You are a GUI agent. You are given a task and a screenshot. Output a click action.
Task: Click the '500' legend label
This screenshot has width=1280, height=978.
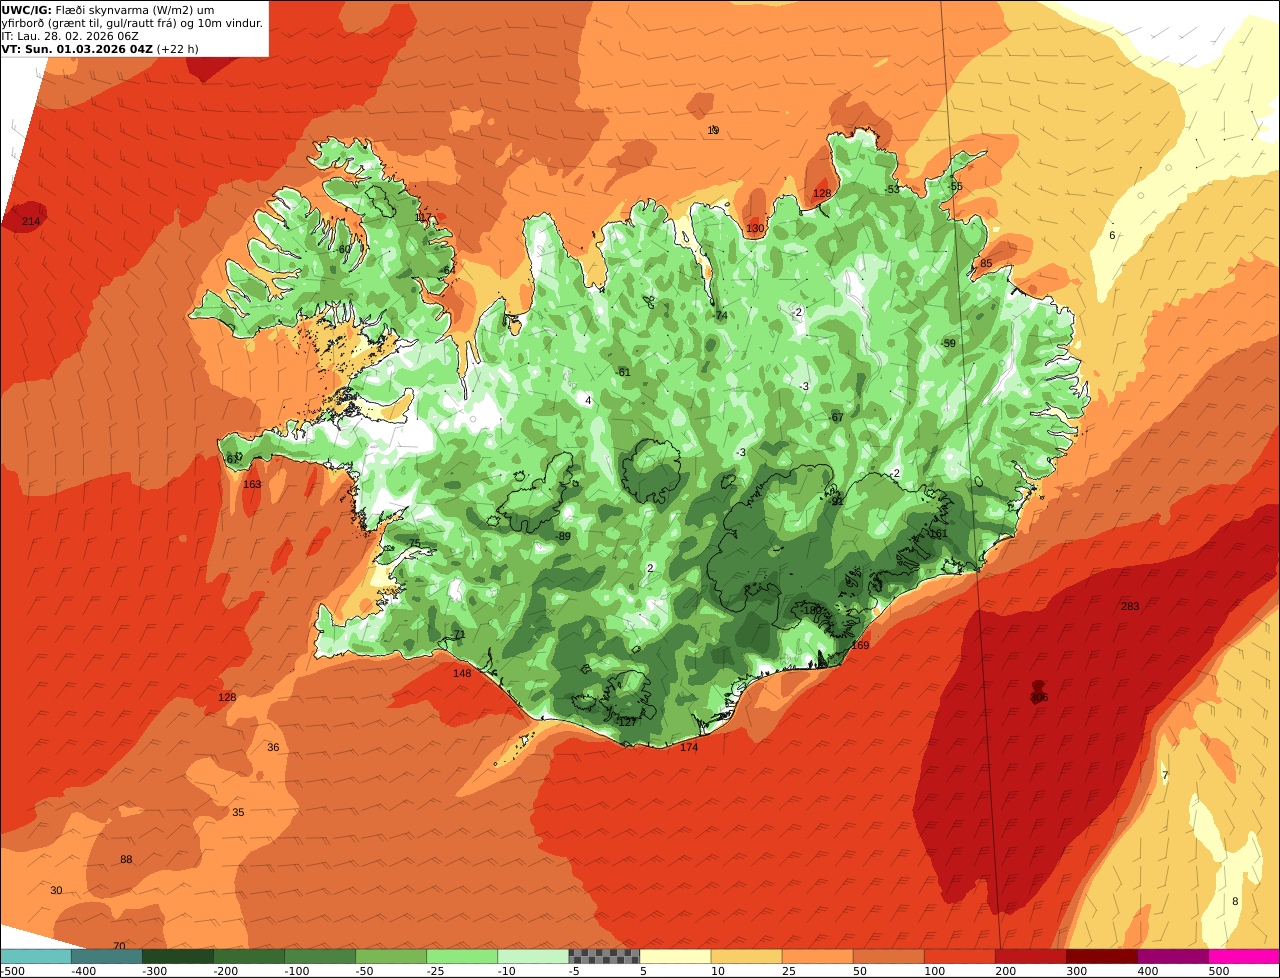pos(1218,971)
